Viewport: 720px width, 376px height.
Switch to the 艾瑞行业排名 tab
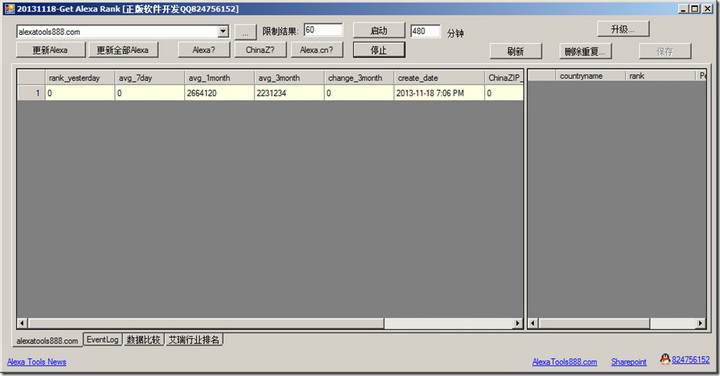pos(194,340)
